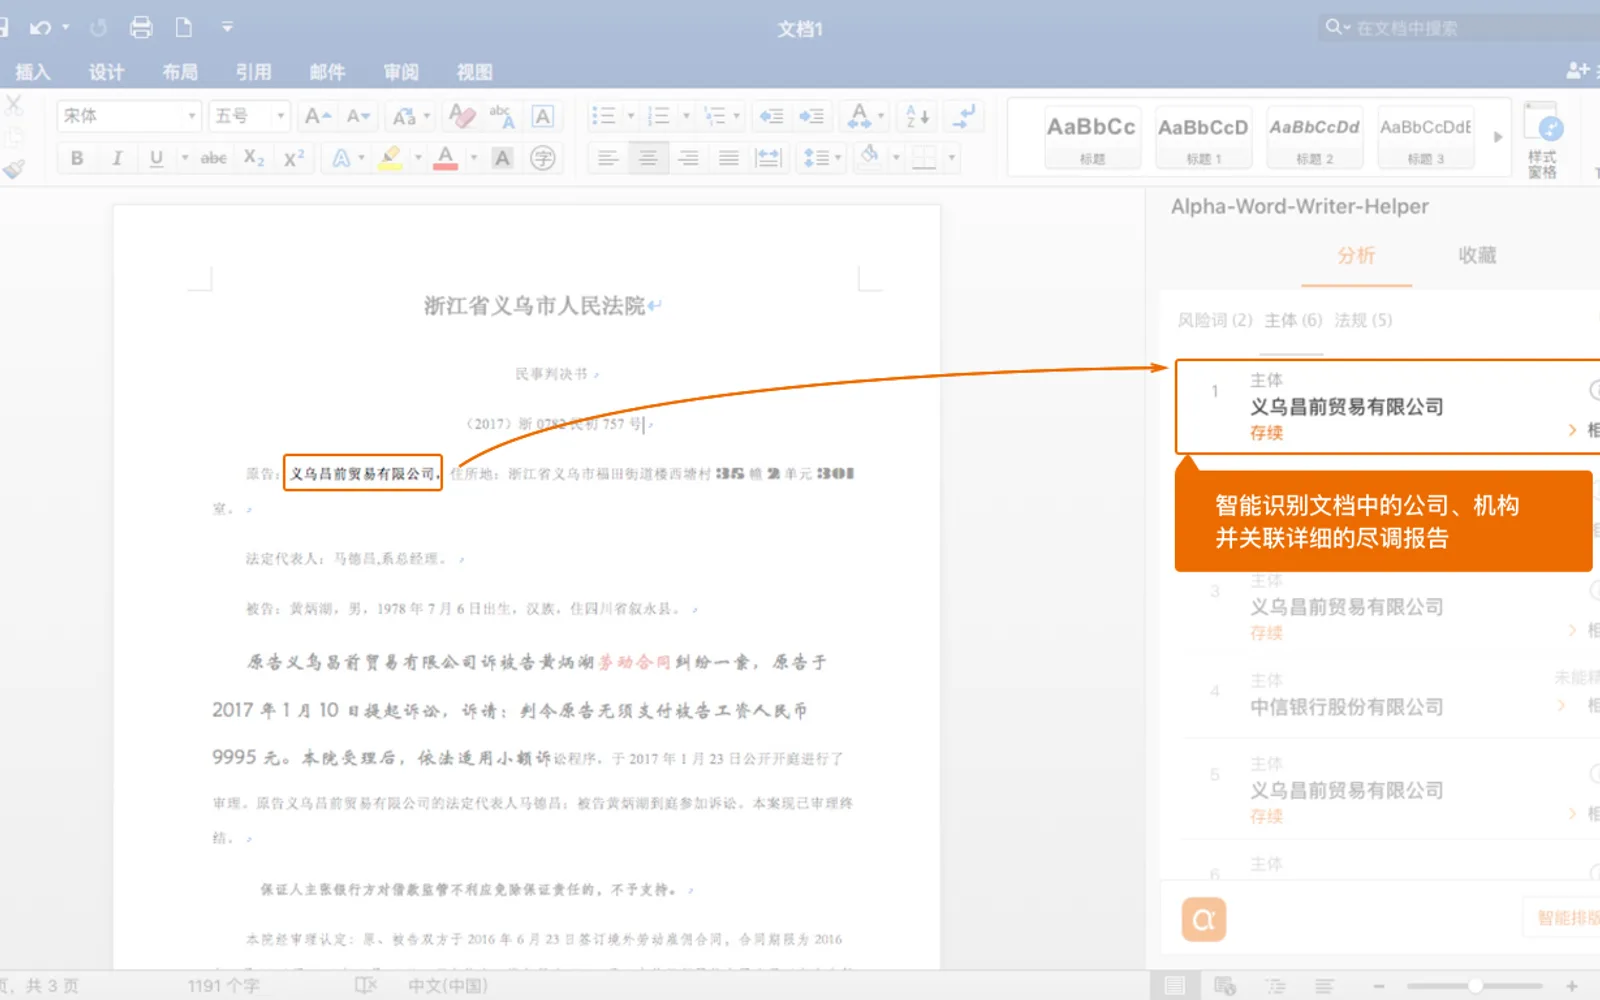The height and width of the screenshot is (1000, 1600).
Task: Click the orange Alpha logo button
Action: point(1204,919)
